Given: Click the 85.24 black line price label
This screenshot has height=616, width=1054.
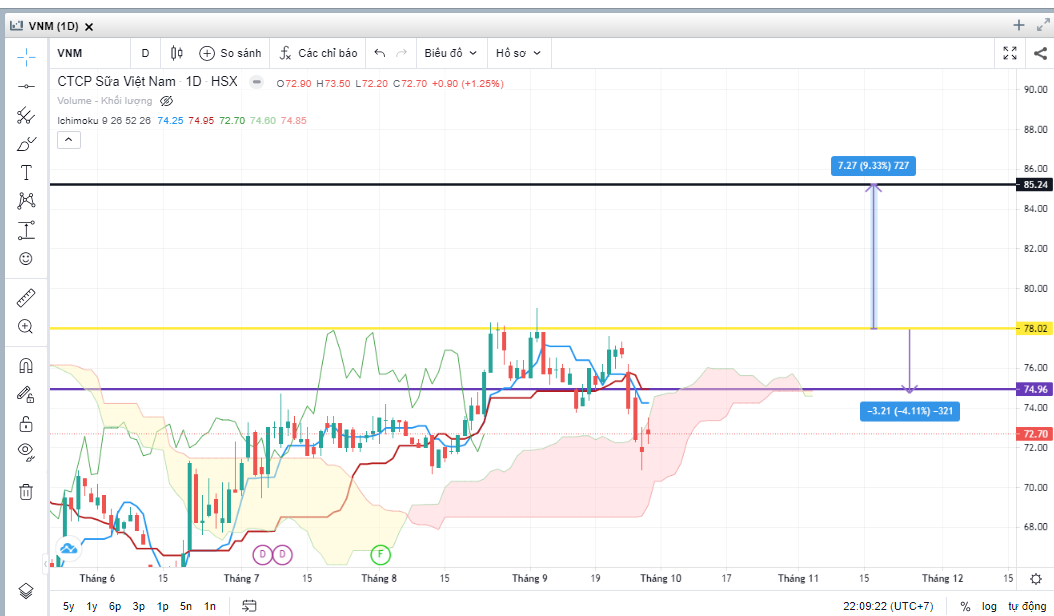Looking at the screenshot, I should pyautogui.click(x=1035, y=184).
